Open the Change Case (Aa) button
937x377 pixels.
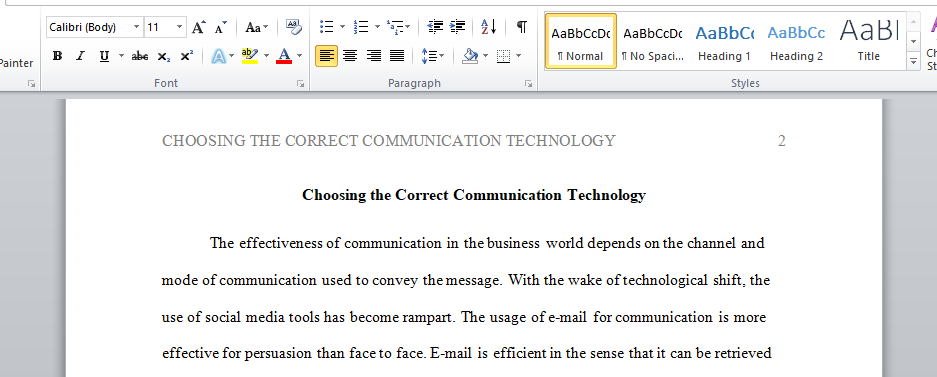[x=256, y=27]
